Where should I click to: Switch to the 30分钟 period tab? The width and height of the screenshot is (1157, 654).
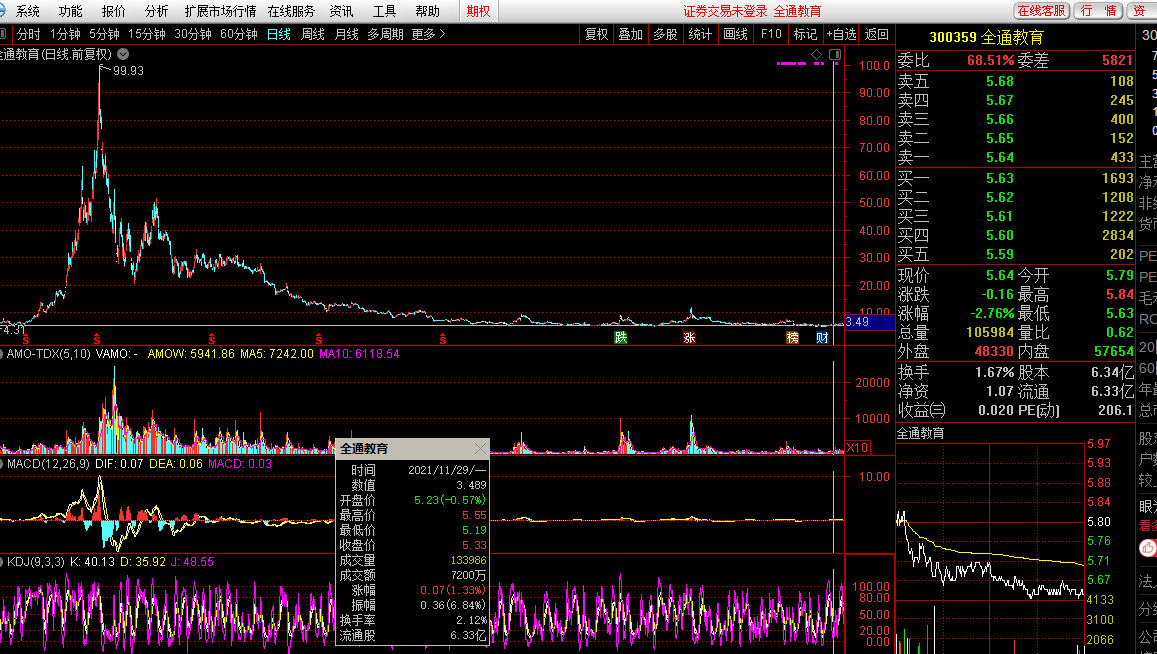click(x=193, y=34)
